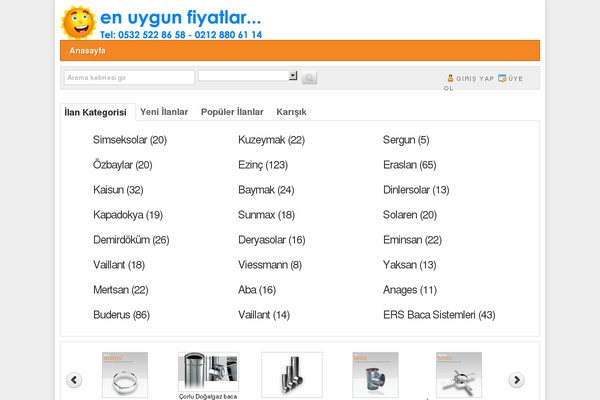This screenshot has height=400, width=600.
Task: Open the Simseksolar (20) category
Action: coord(130,140)
